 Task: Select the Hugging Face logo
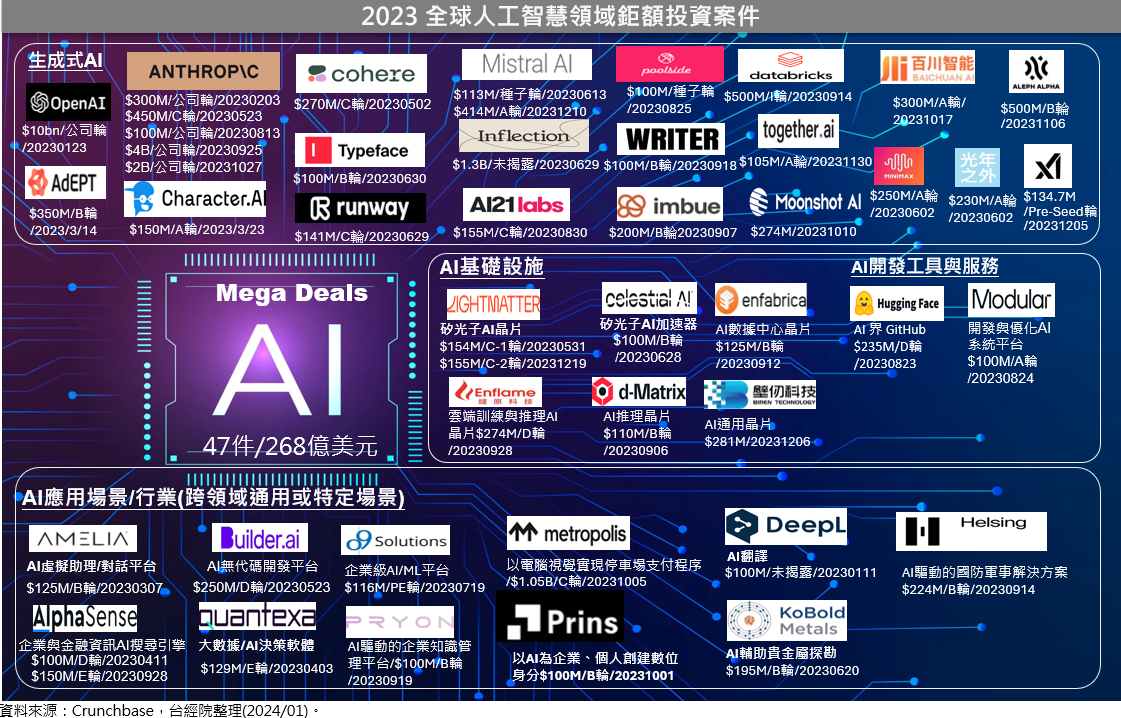(897, 303)
